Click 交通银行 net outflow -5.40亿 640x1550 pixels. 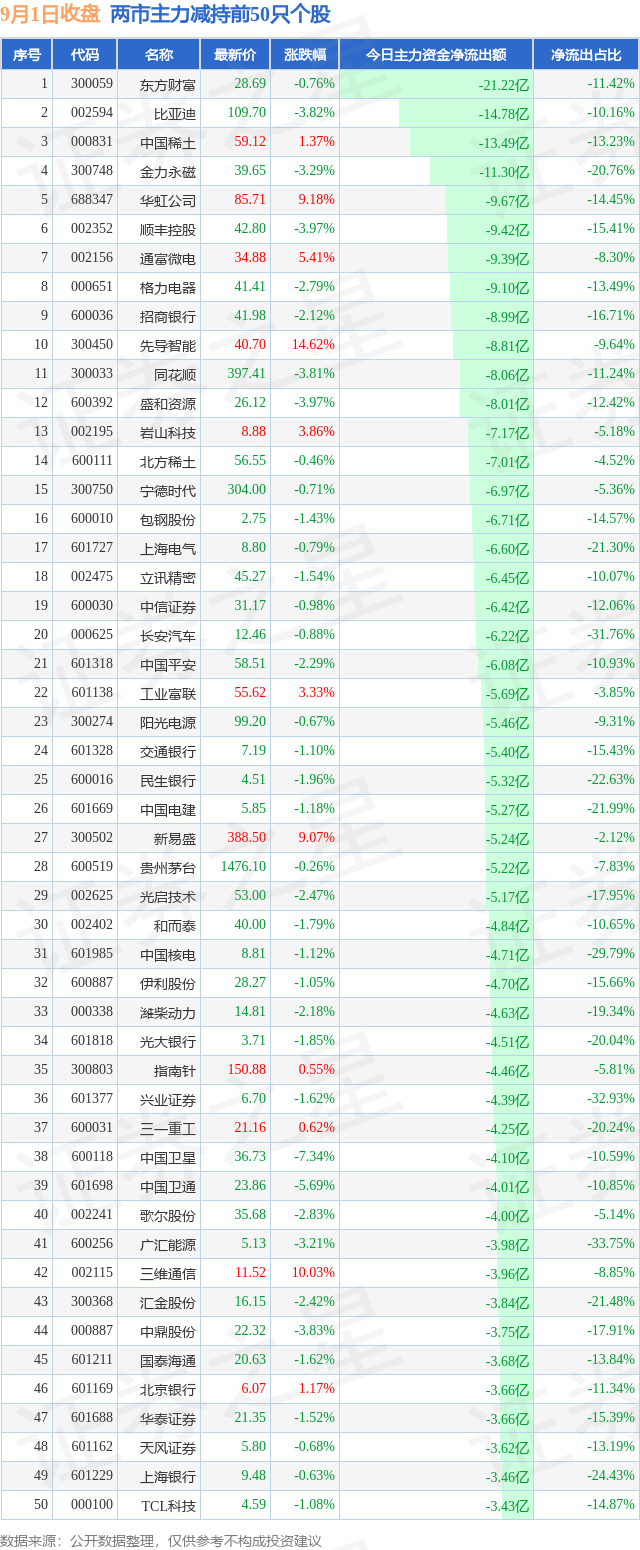coord(507,752)
